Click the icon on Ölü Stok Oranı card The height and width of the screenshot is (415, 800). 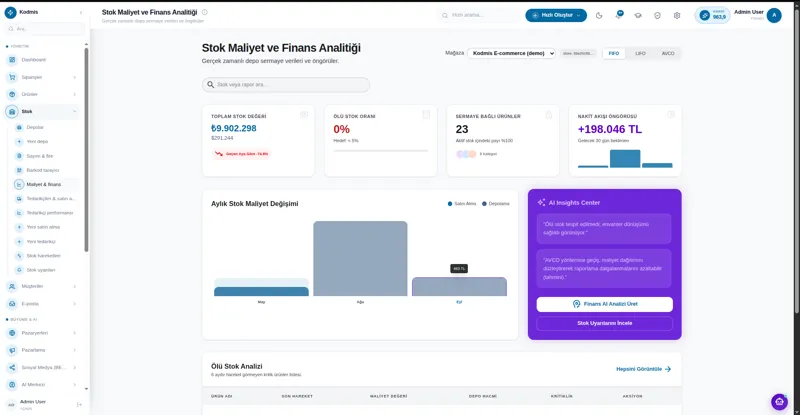click(x=426, y=115)
